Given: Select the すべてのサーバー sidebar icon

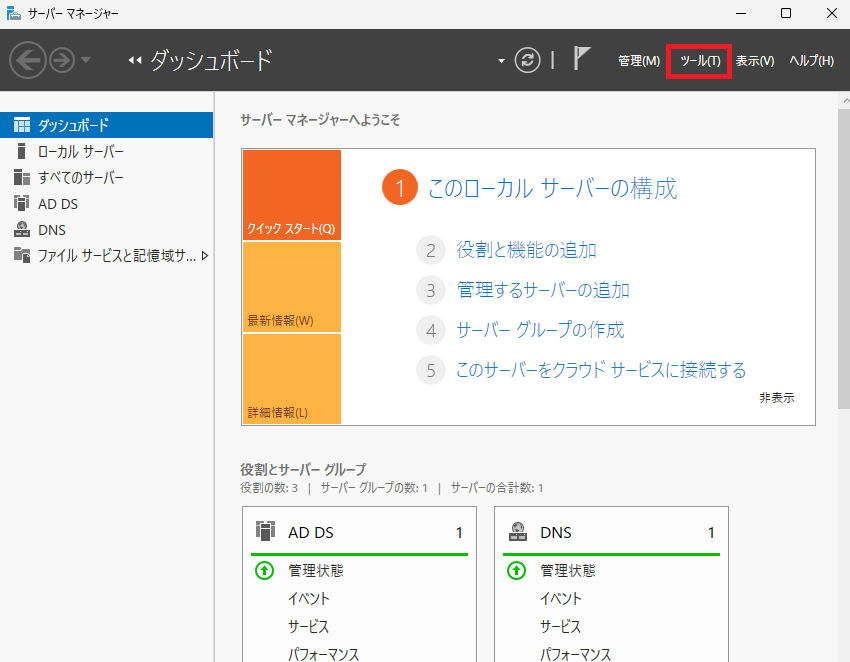Looking at the screenshot, I should (x=22, y=177).
